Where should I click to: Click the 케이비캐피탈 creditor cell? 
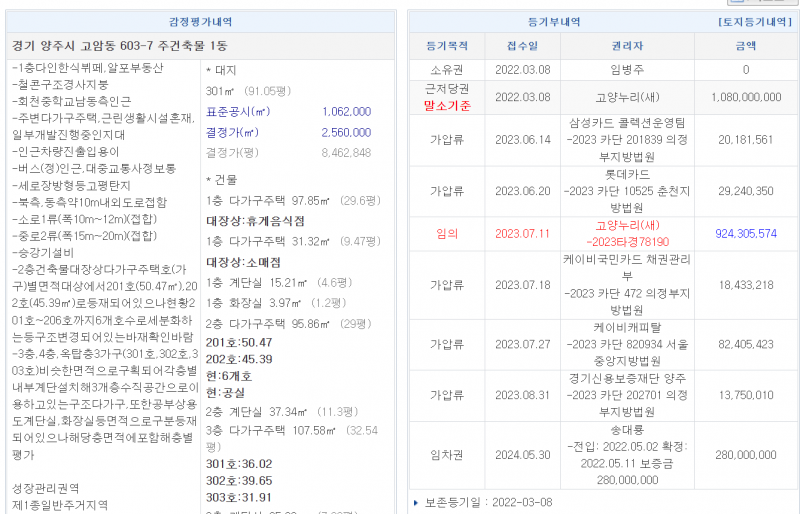(x=627, y=343)
